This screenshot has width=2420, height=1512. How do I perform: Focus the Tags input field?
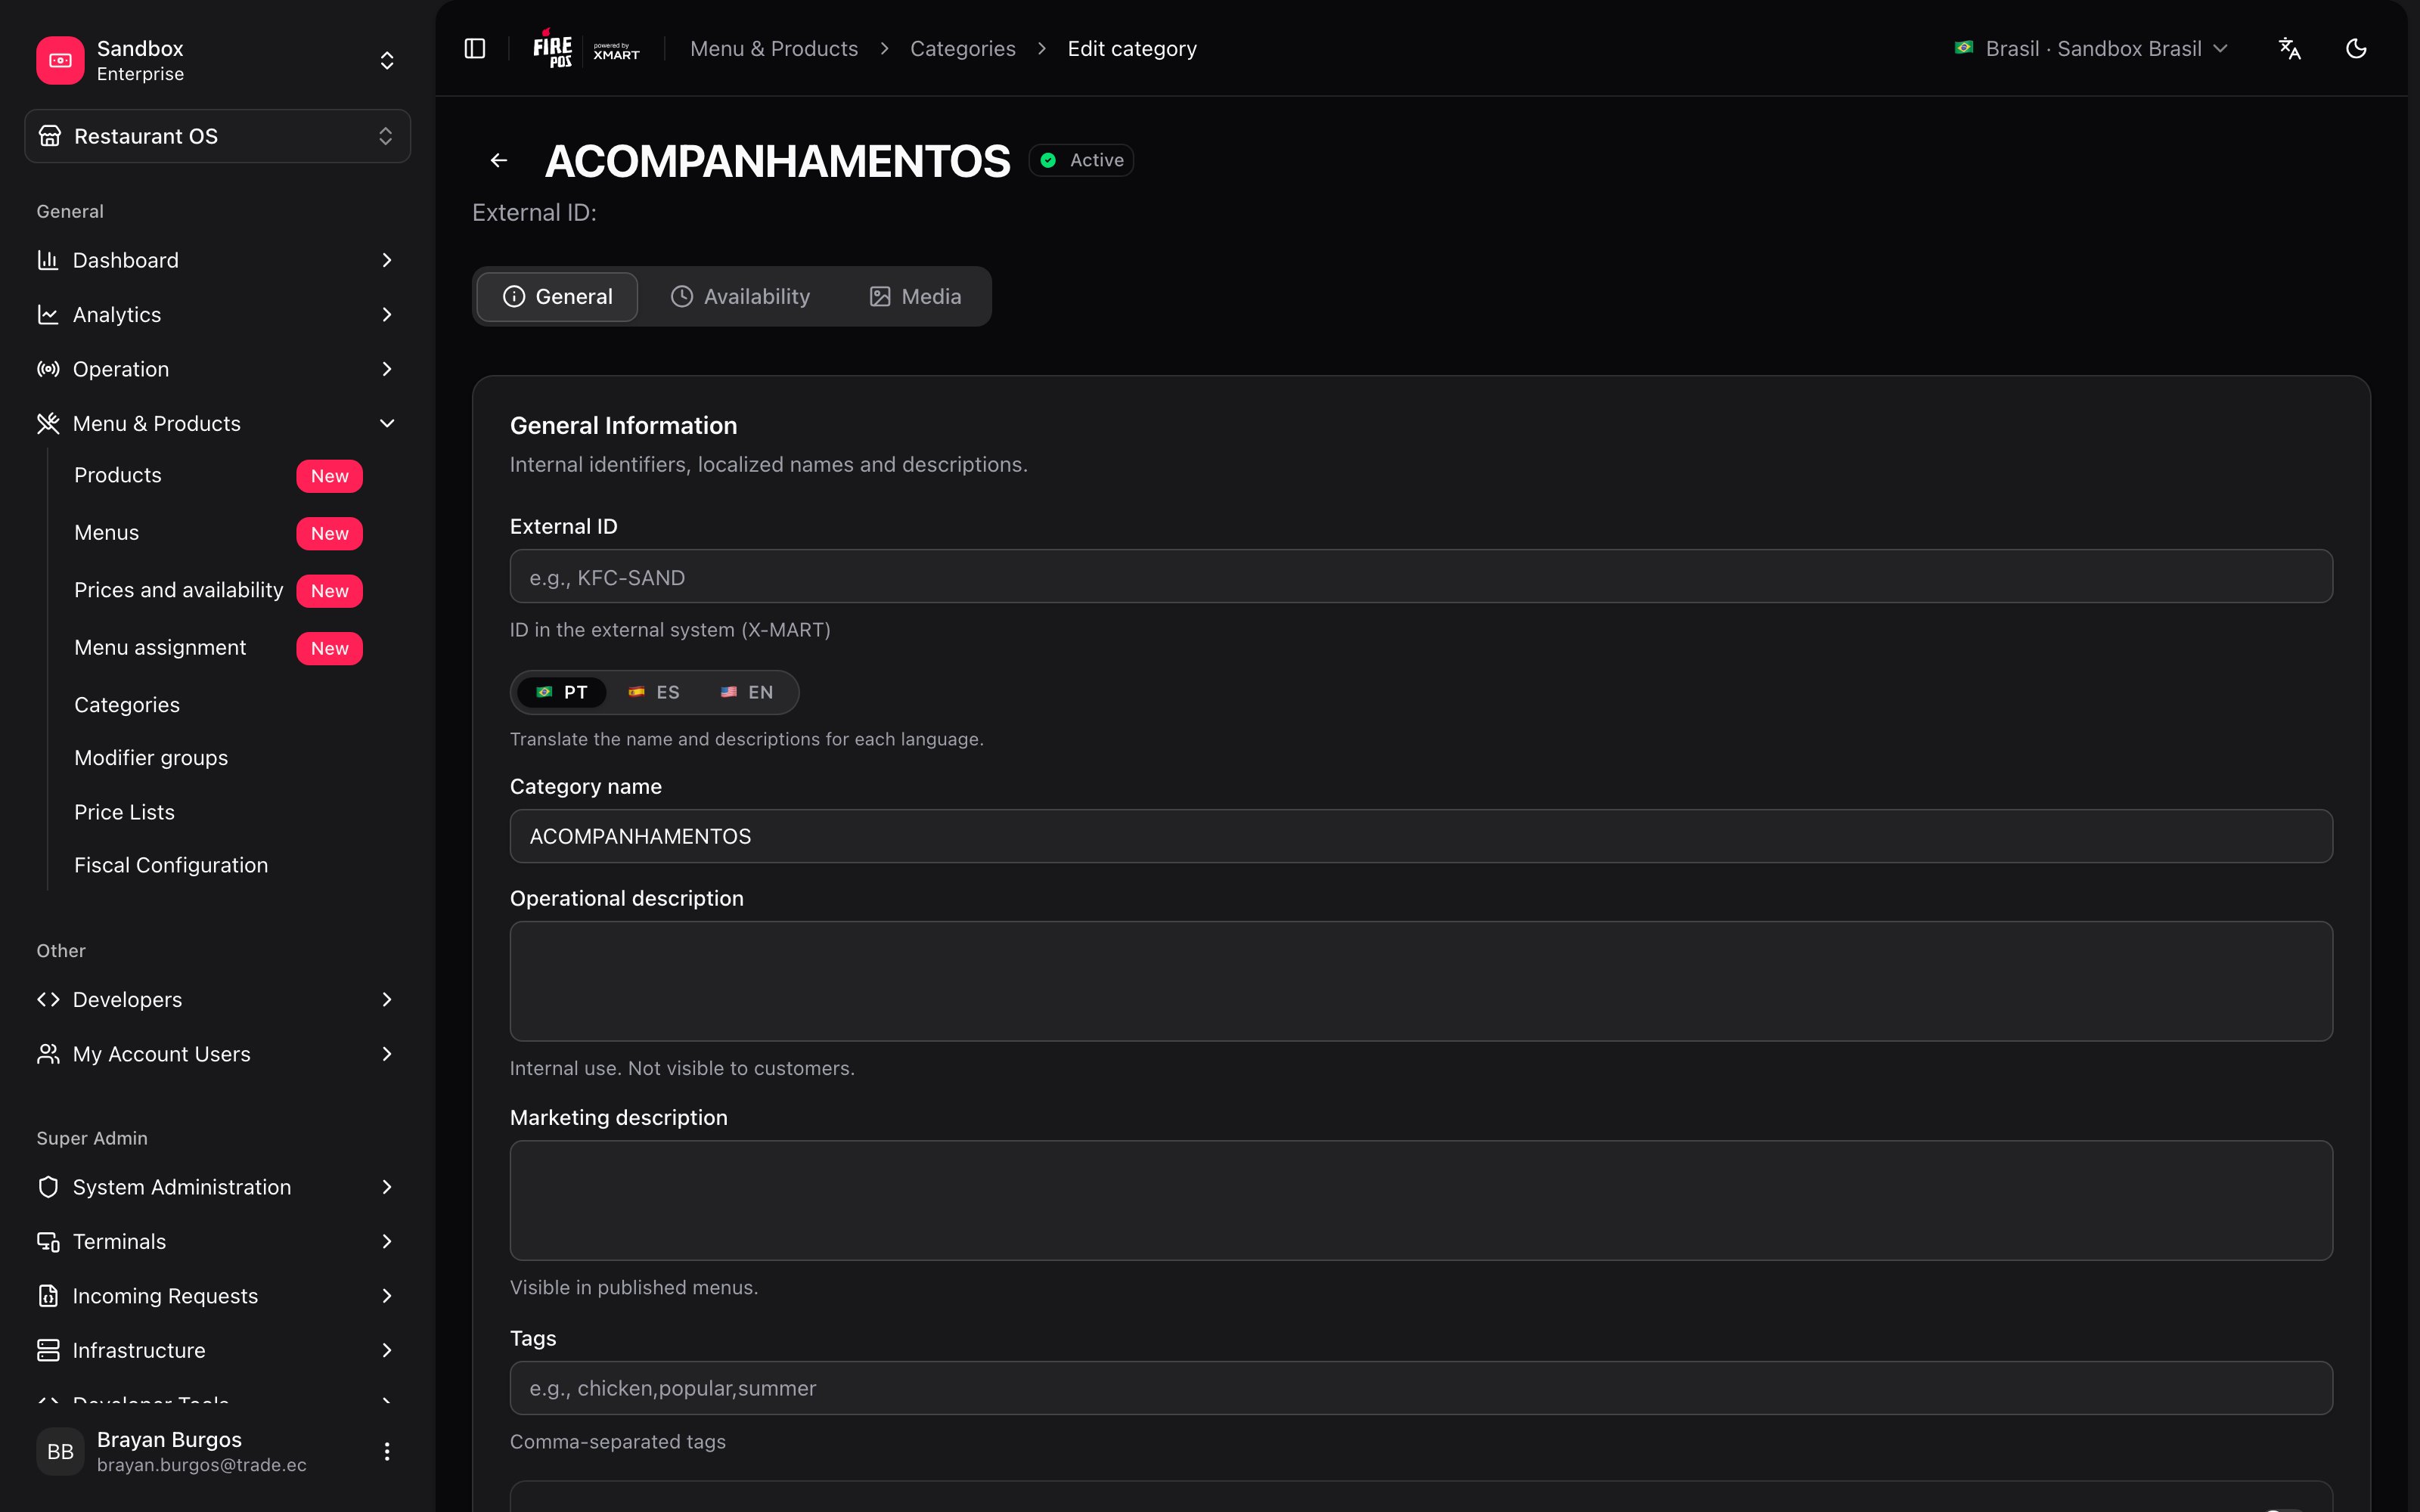click(x=1421, y=1388)
